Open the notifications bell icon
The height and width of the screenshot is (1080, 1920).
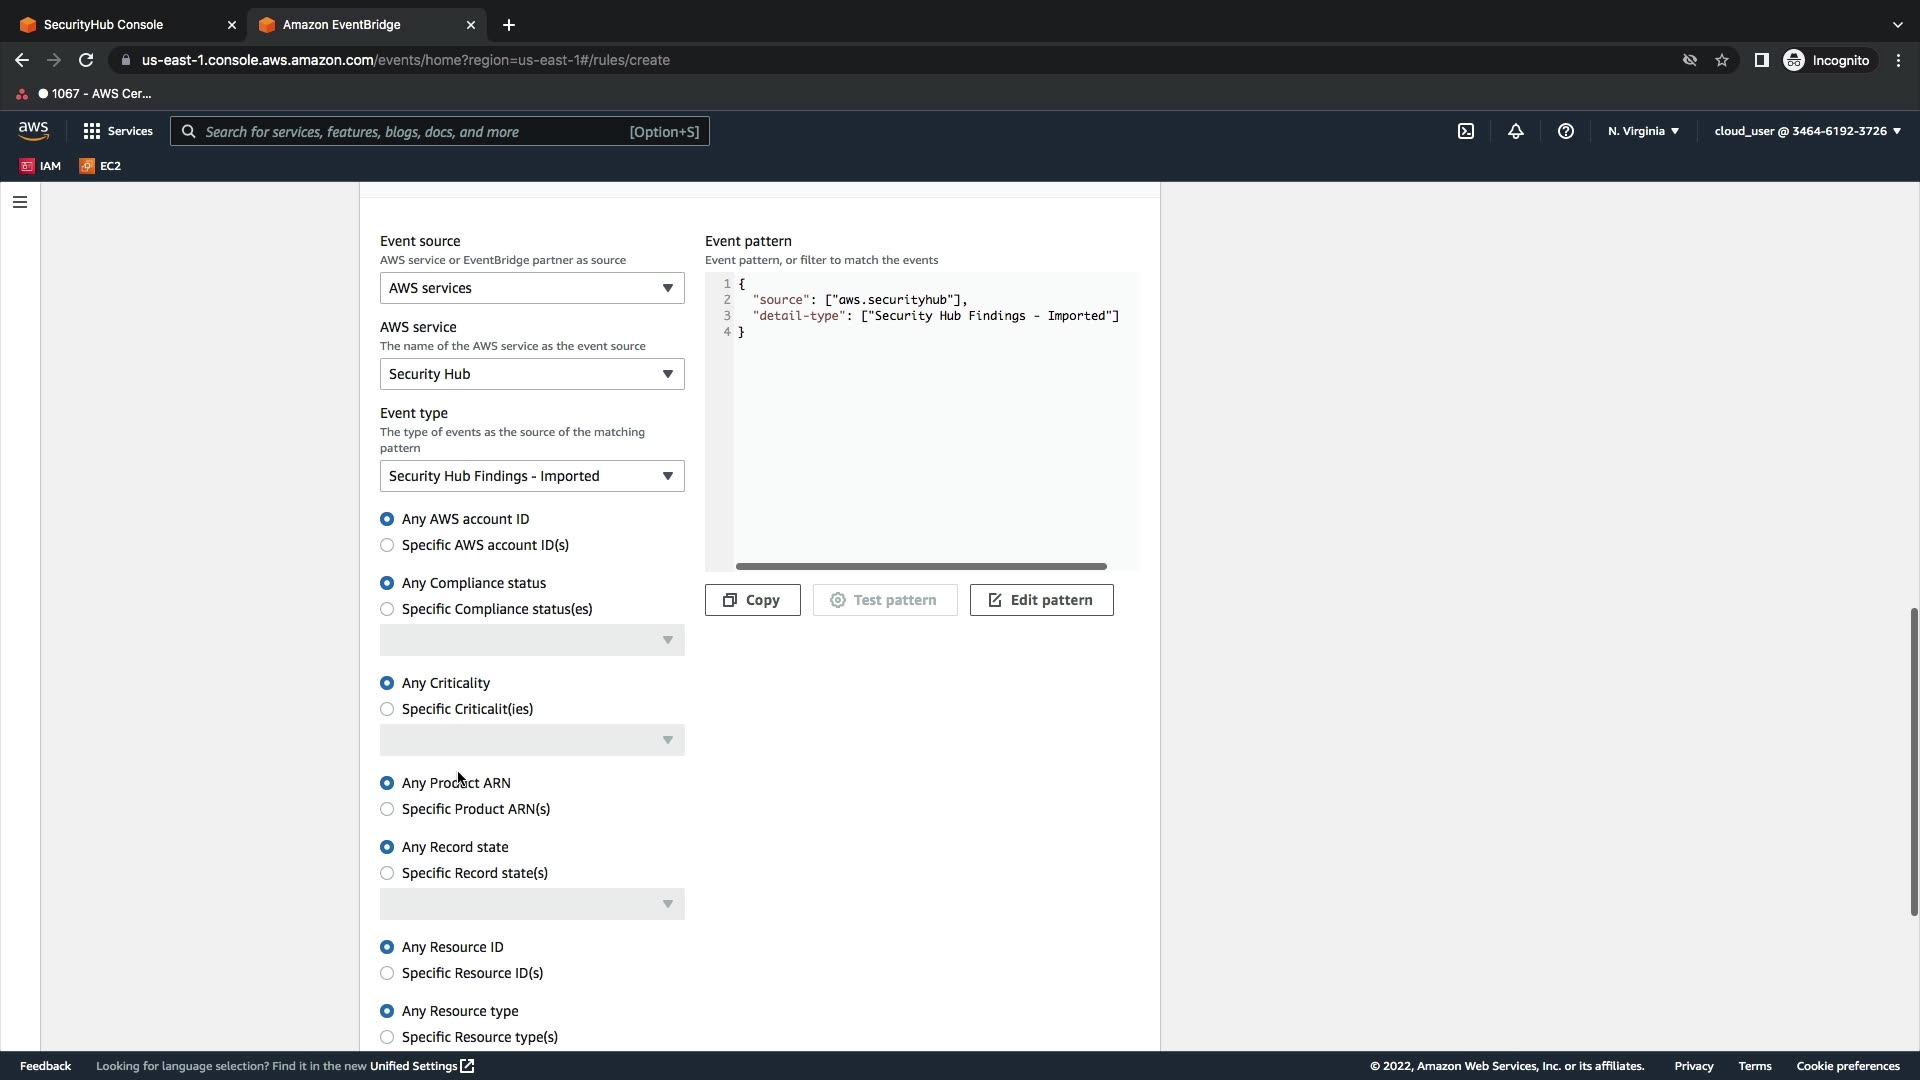[1515, 131]
